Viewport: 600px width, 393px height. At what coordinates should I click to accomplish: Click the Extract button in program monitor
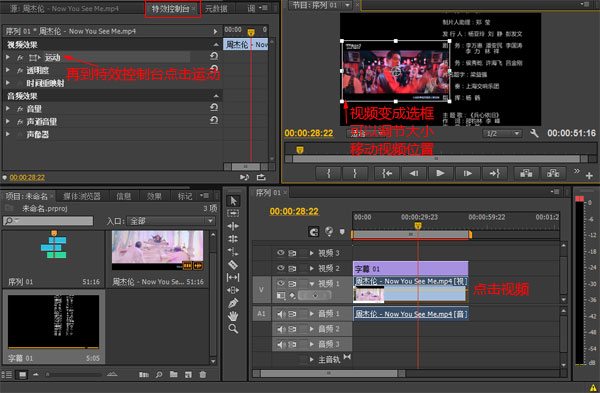[x=553, y=173]
